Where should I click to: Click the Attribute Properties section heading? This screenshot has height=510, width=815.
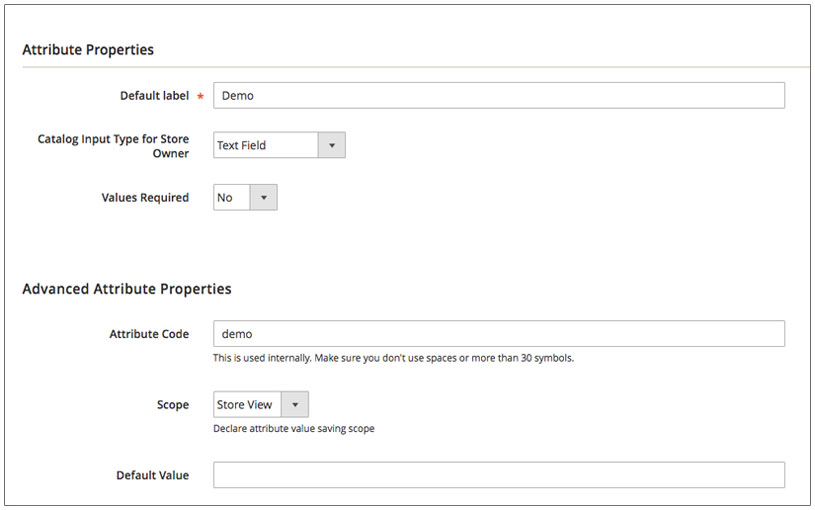(88, 49)
